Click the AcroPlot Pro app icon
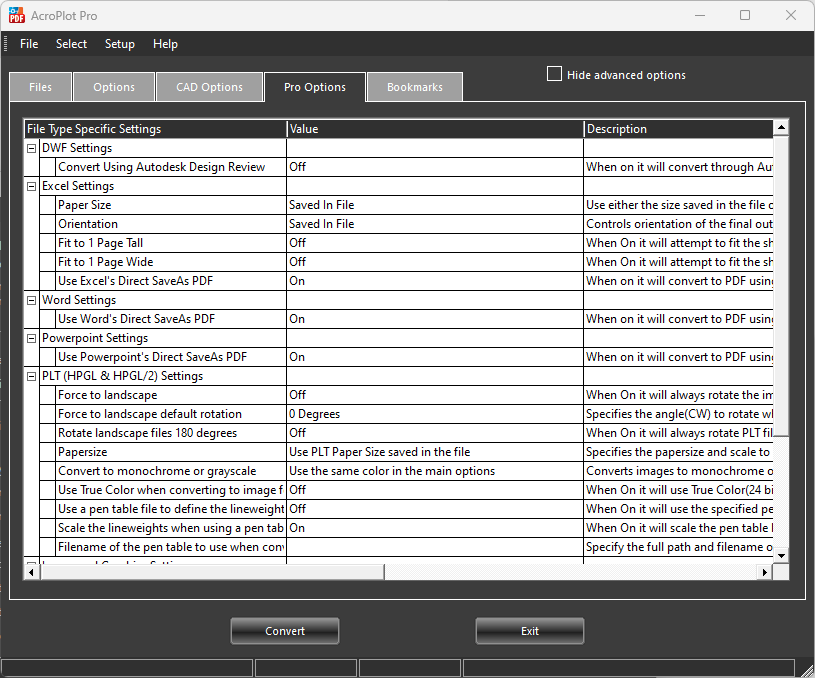This screenshot has height=678, width=815. [17, 16]
